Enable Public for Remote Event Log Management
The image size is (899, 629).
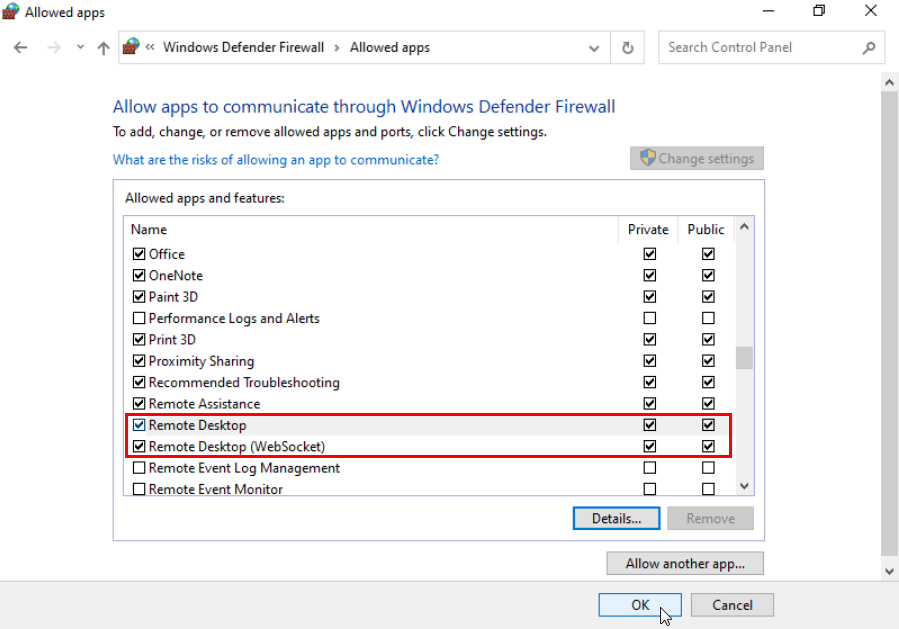coord(708,468)
